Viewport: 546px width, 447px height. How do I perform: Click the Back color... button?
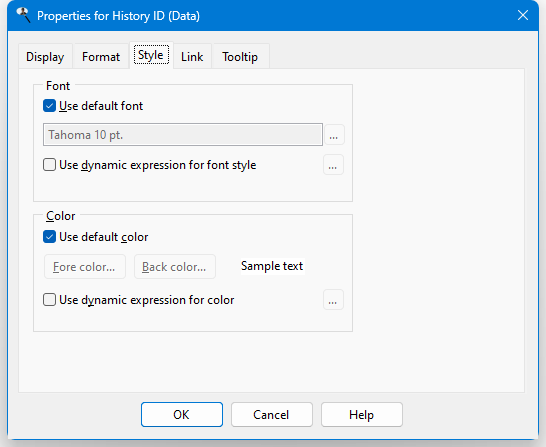click(x=175, y=267)
